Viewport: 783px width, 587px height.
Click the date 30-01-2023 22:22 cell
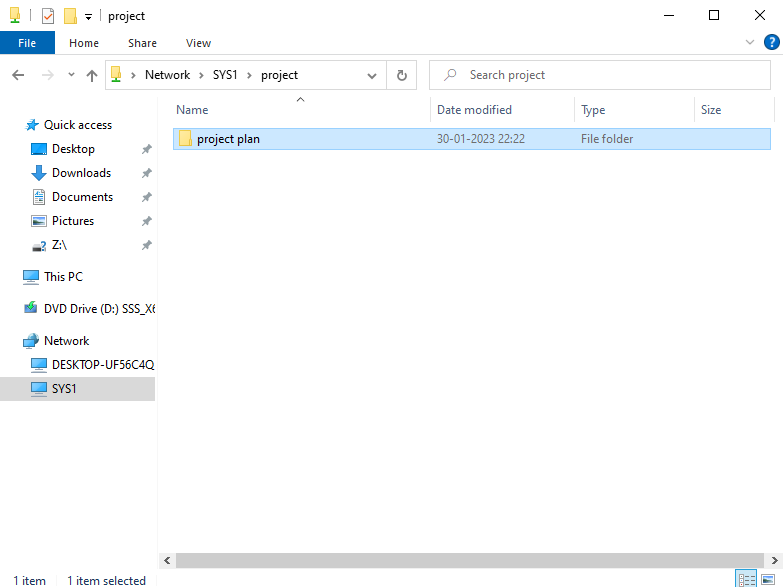coord(481,139)
